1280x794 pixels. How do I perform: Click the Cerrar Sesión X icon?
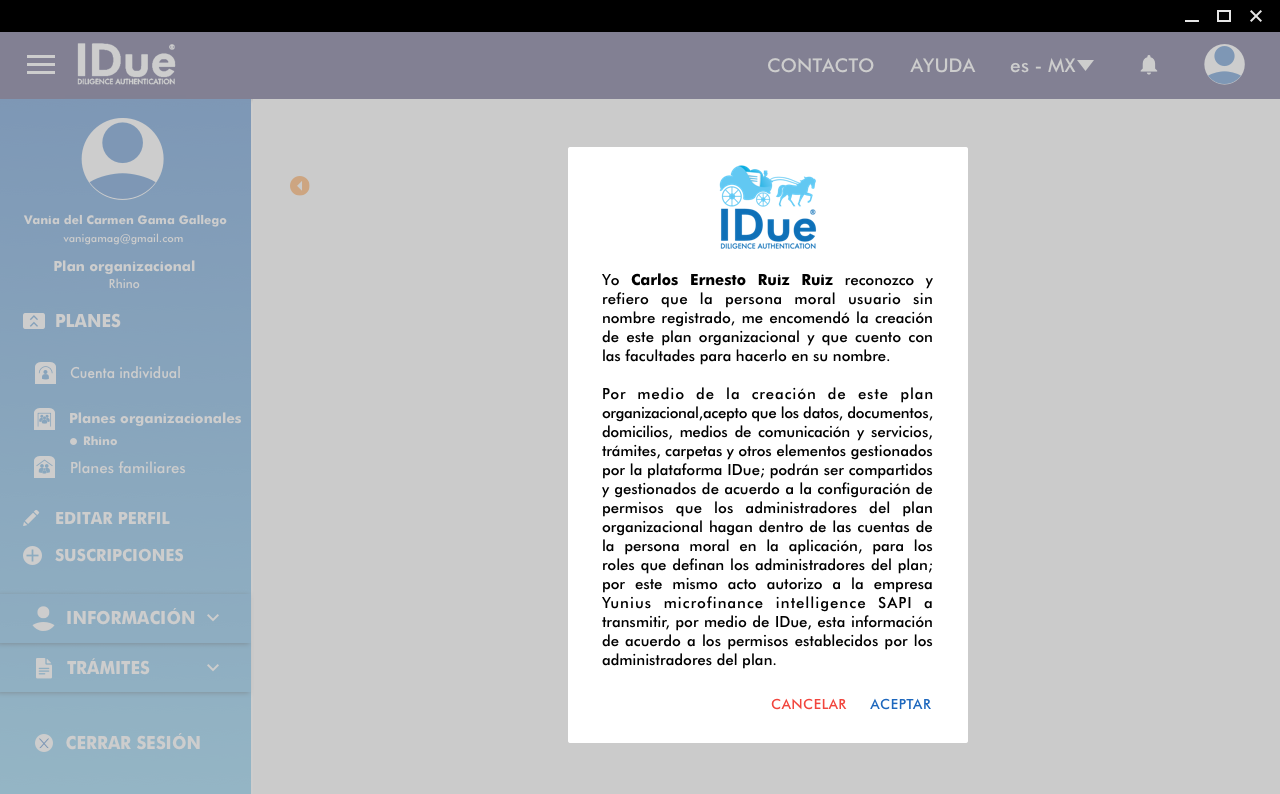44,743
